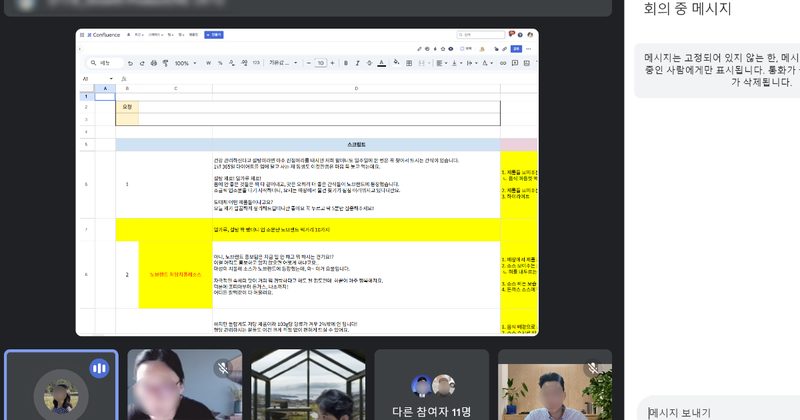The height and width of the screenshot is (420, 800).
Task: Click the Confluence logo in the shared screen
Action: pos(104,35)
